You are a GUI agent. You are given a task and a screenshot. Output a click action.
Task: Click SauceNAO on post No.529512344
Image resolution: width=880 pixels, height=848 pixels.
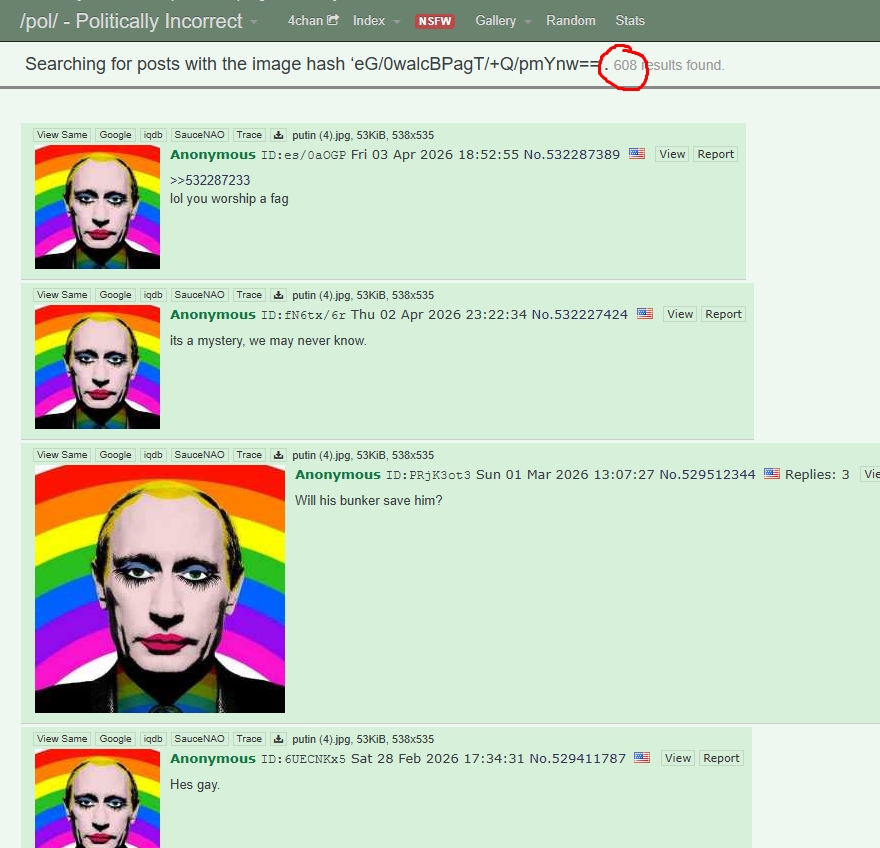click(199, 455)
